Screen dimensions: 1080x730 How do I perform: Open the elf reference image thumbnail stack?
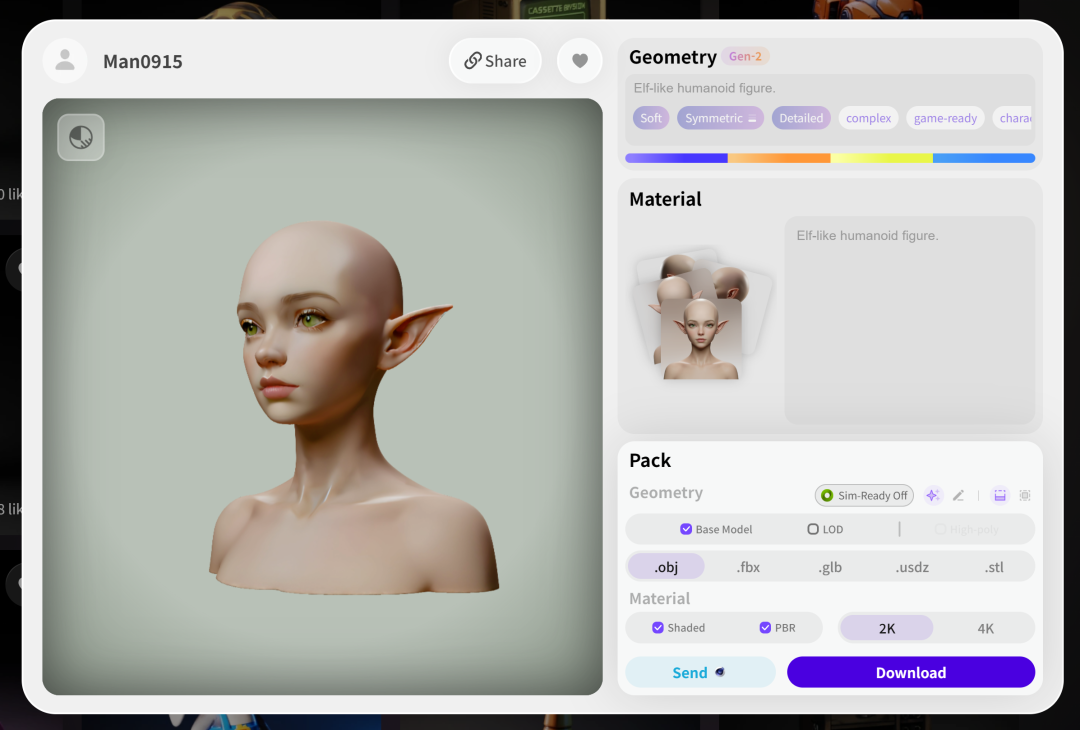point(701,315)
